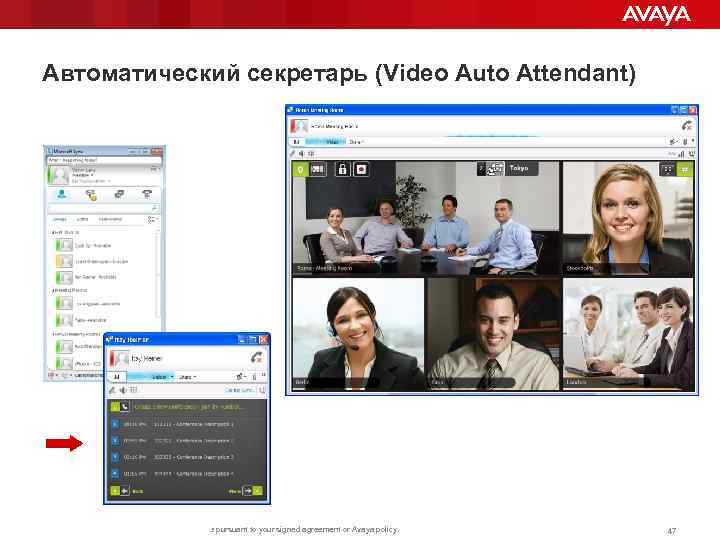End the call in the small call window
The width and height of the screenshot is (720, 540).
(x=256, y=357)
